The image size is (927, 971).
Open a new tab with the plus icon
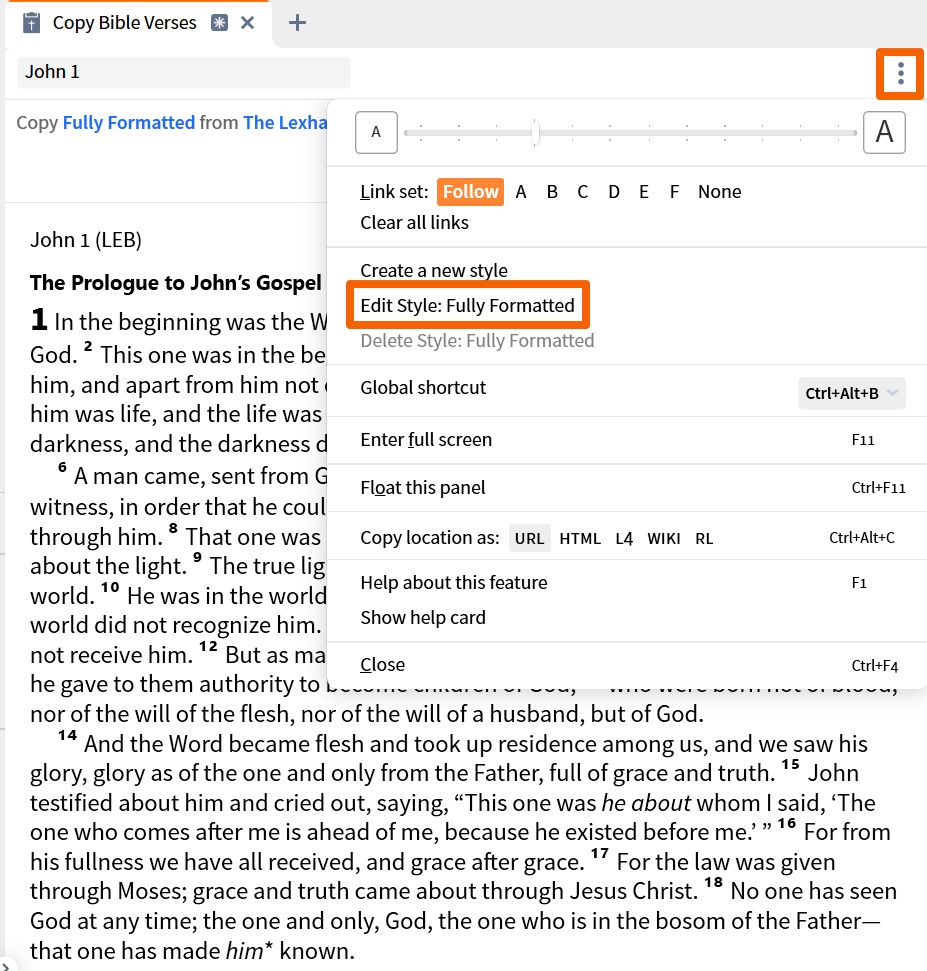pos(297,23)
